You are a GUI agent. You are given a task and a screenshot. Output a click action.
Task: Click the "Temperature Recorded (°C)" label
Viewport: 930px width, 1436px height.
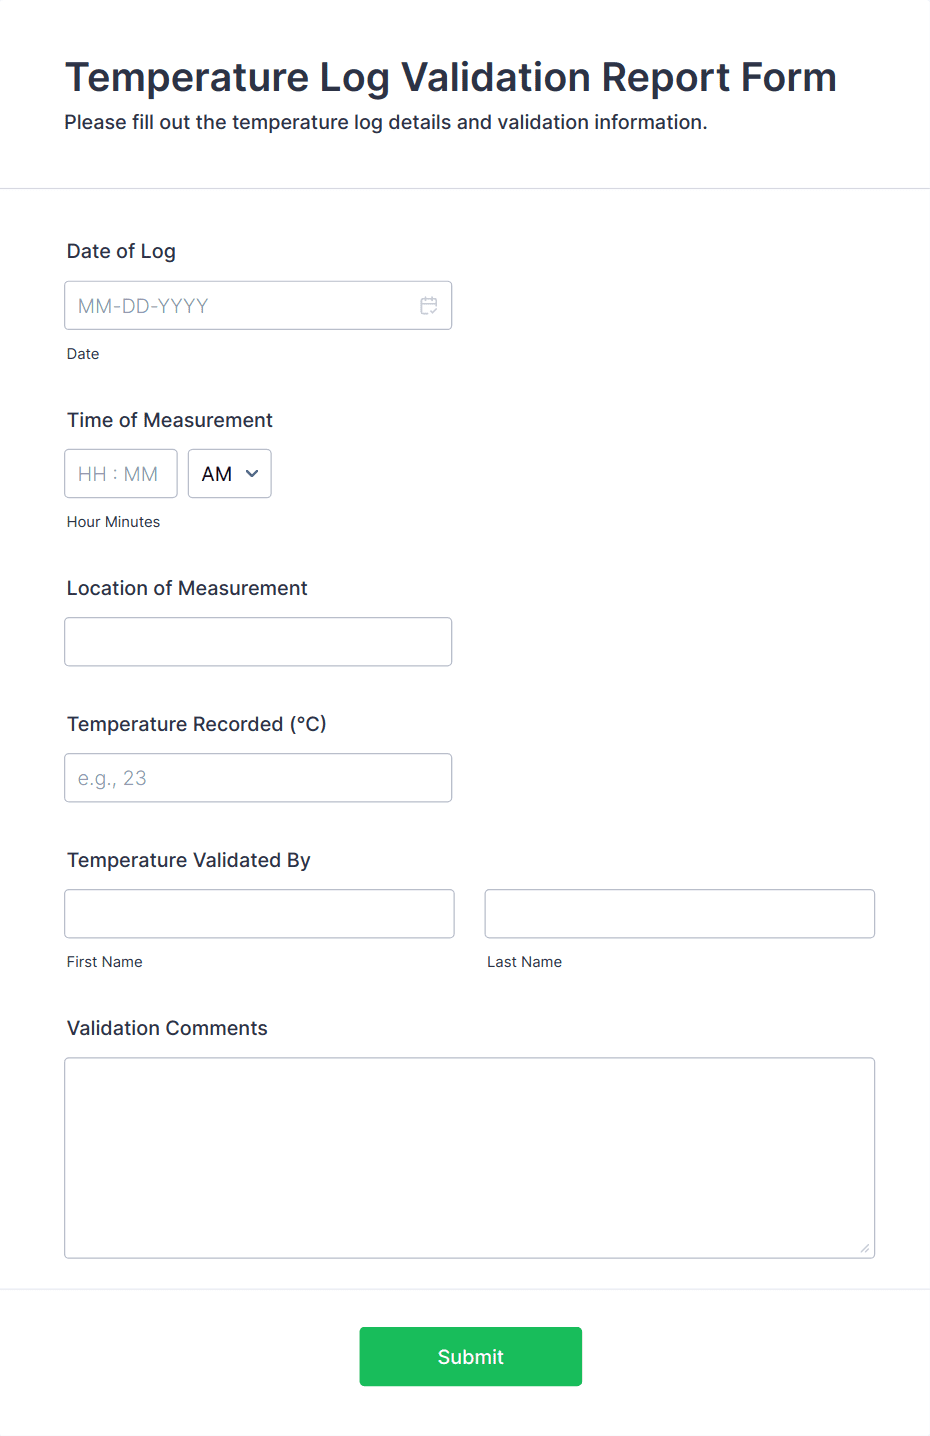[197, 724]
